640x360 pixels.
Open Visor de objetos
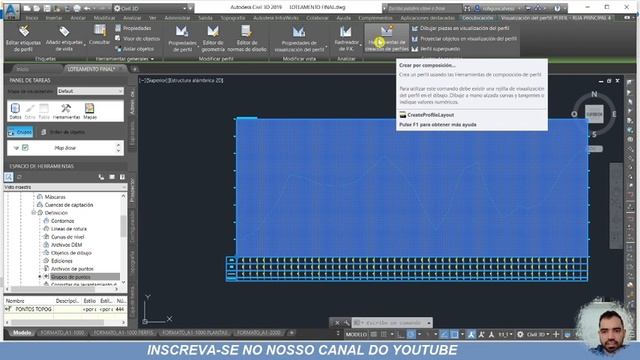pos(138,38)
